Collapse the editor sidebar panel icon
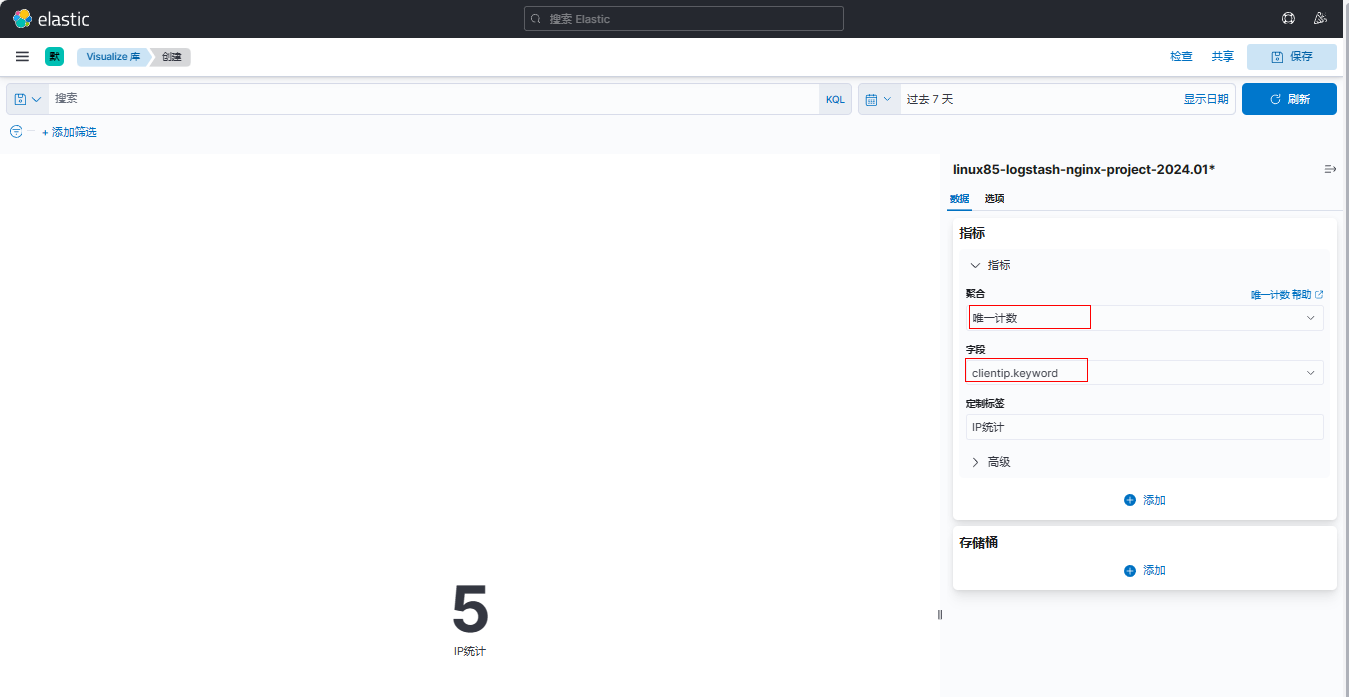The image size is (1349, 697). pos(1330,170)
